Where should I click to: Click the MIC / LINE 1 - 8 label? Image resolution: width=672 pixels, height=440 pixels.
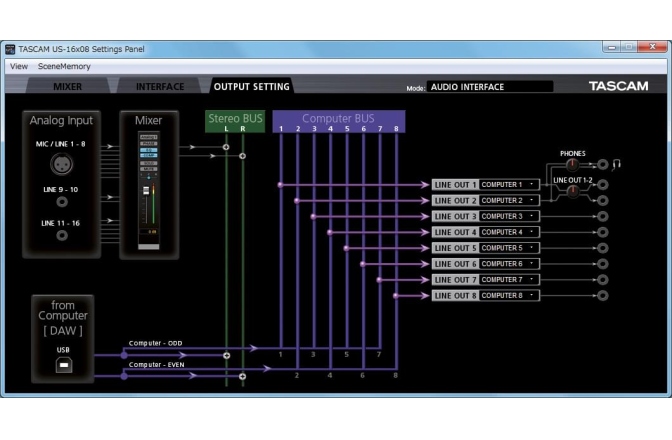(60, 144)
